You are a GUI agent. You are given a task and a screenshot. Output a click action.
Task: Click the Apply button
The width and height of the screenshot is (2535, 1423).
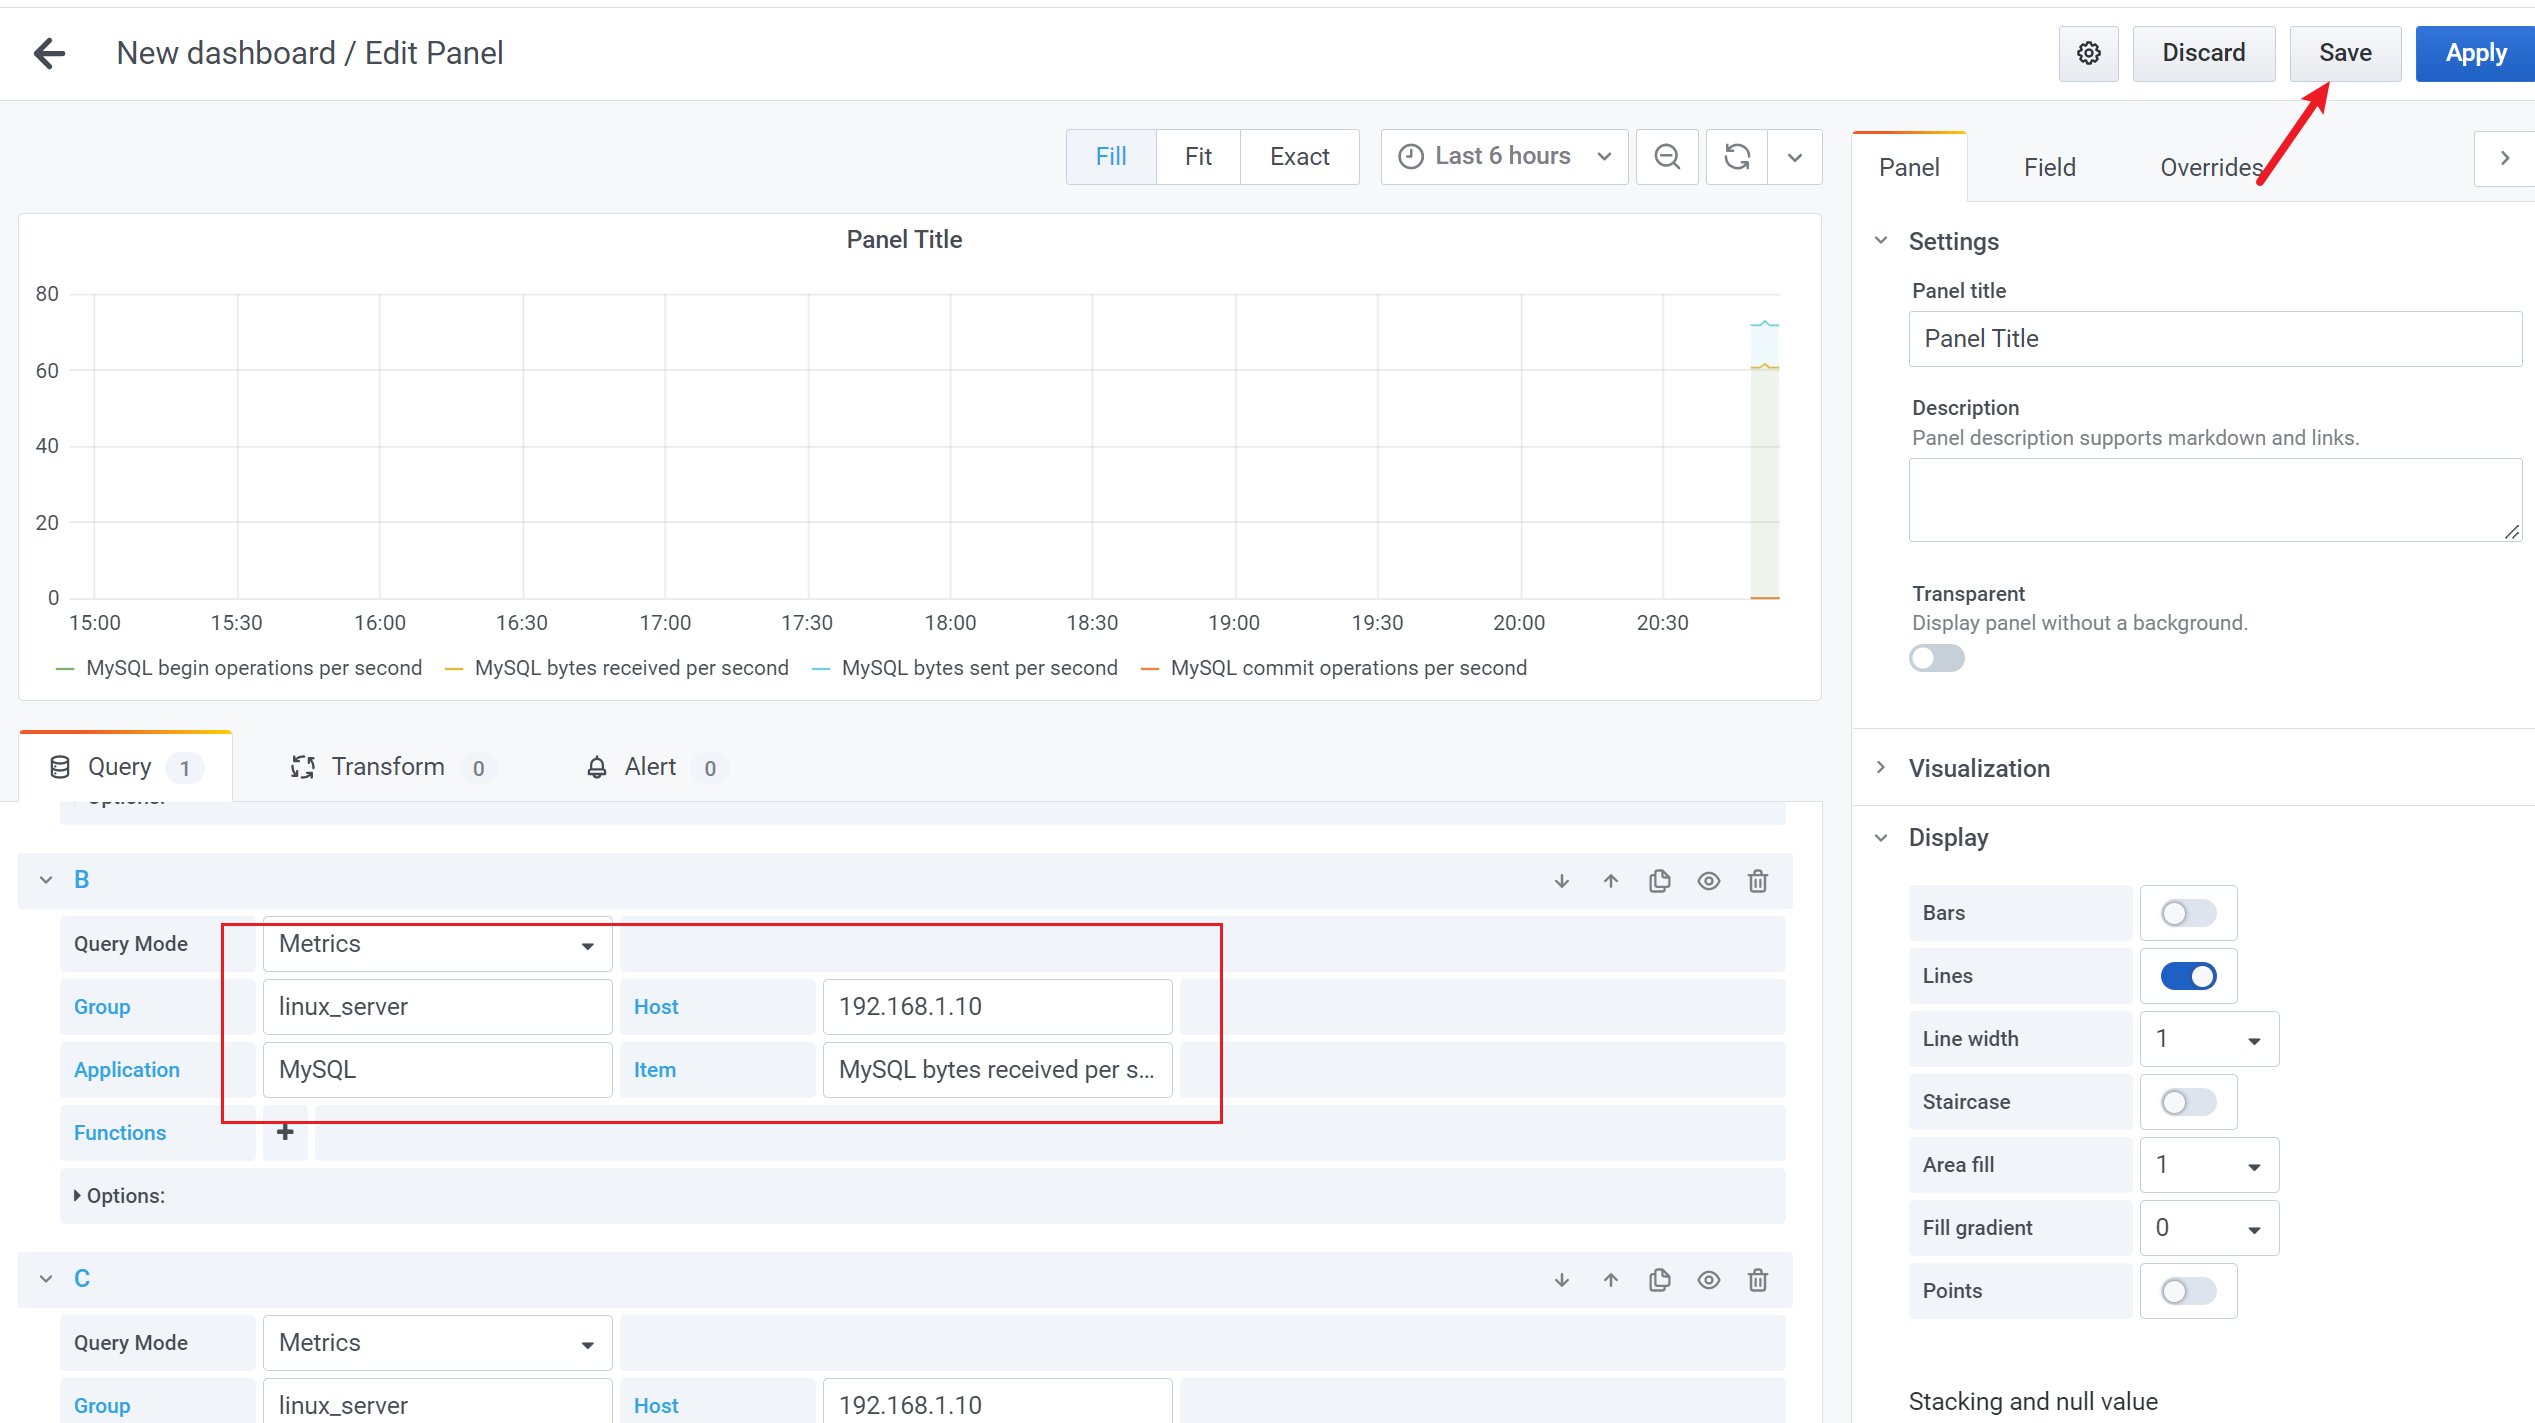click(2476, 53)
